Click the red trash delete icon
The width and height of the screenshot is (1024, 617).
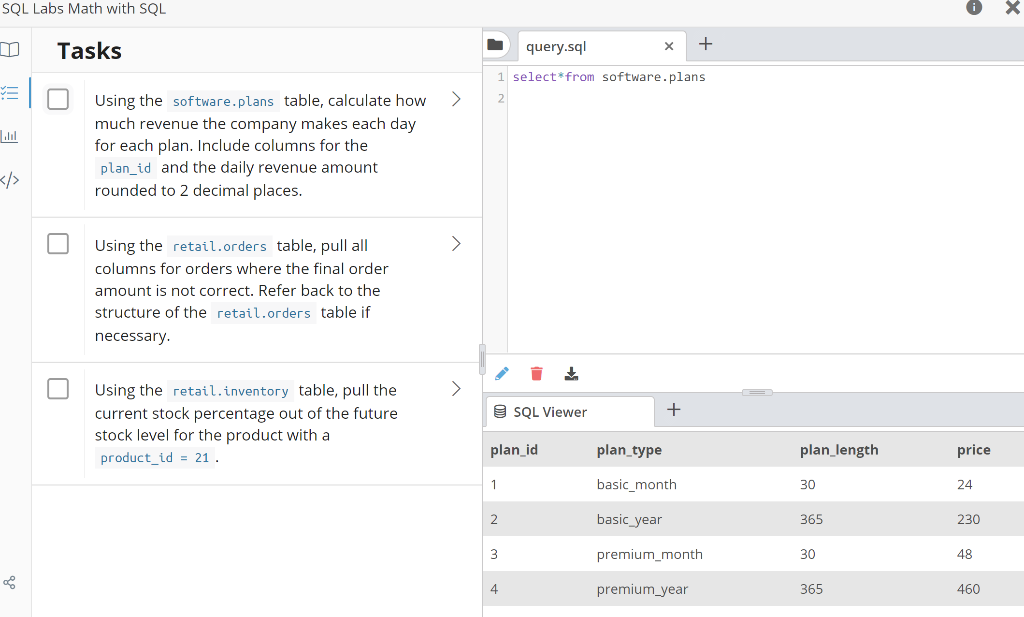pyautogui.click(x=536, y=373)
